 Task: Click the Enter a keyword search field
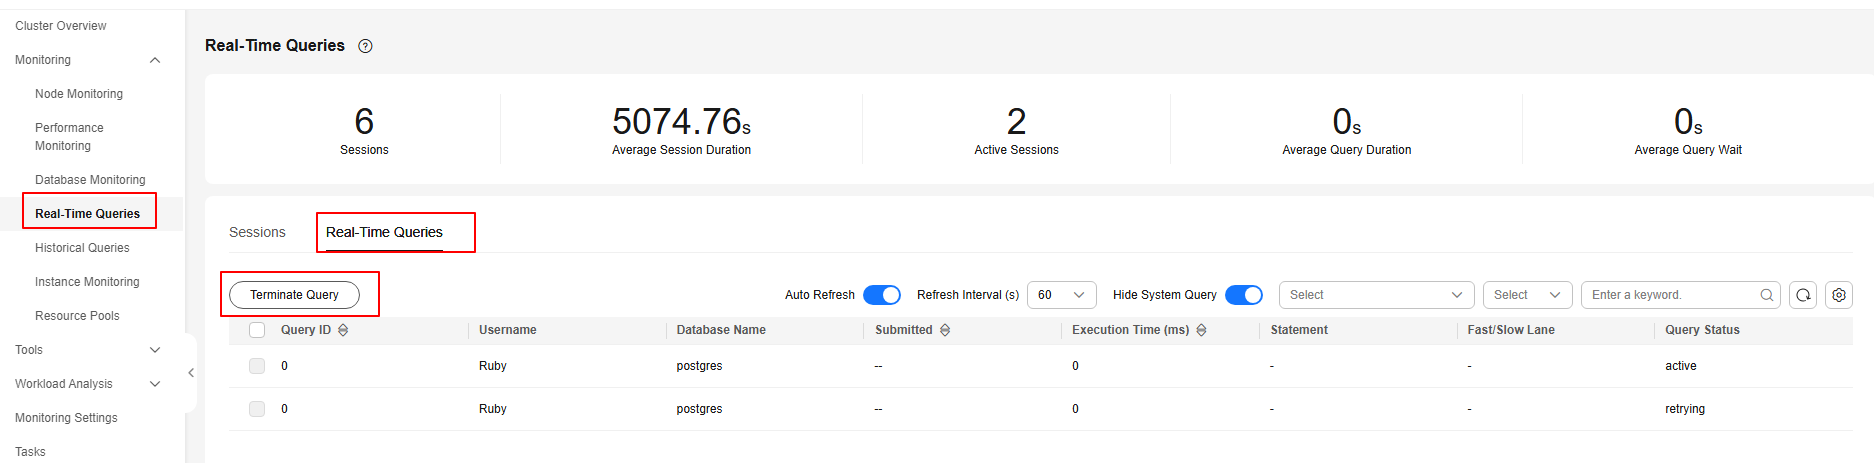coord(1670,295)
